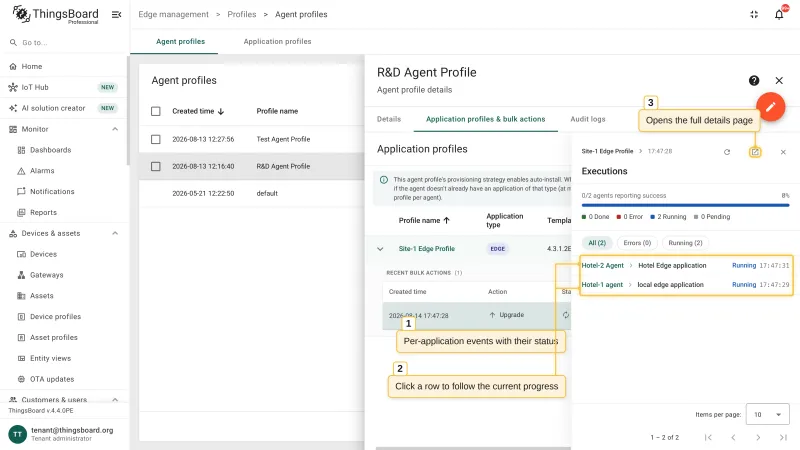The height and width of the screenshot is (450, 800).
Task: Select the Upgrade bulk action row
Action: click(477, 315)
